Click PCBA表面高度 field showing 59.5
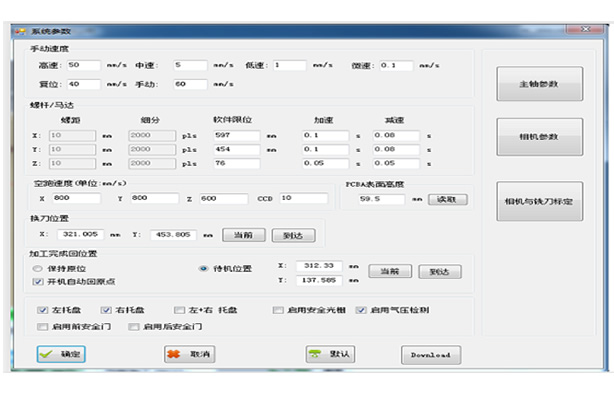Image resolution: width=614 pixels, height=393 pixels. [x=381, y=199]
